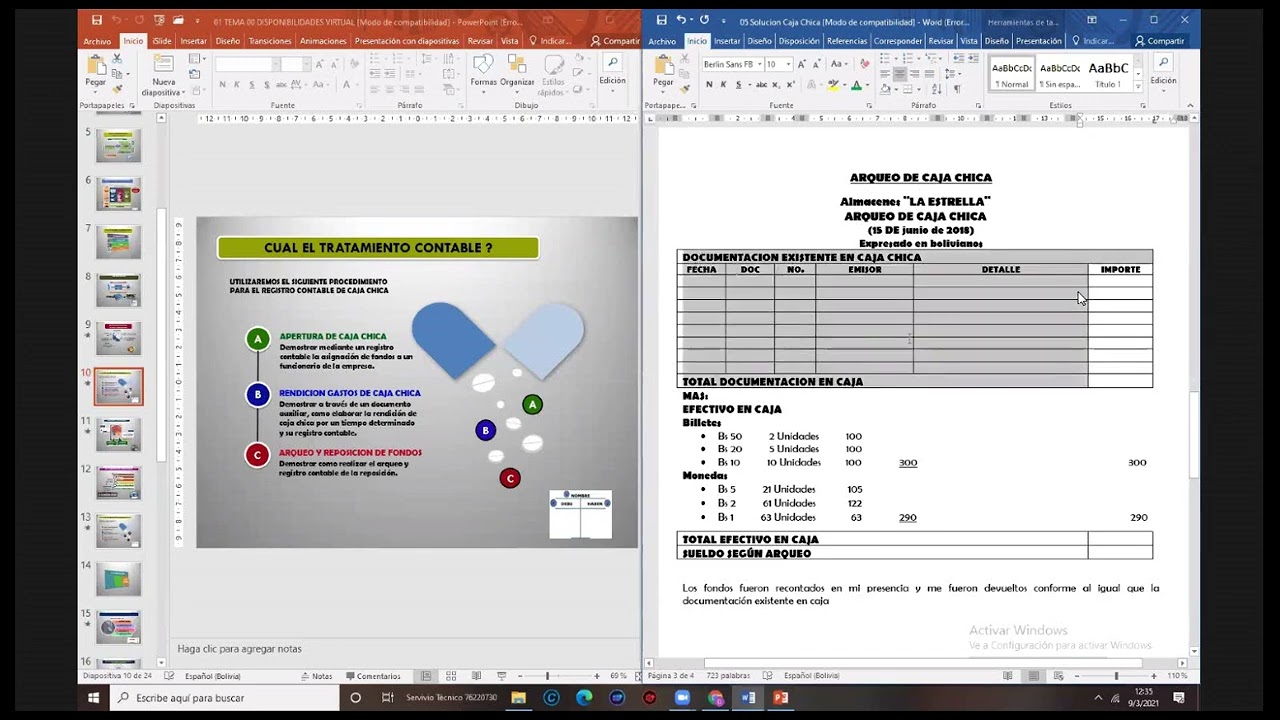Open the Berlin Sans FB font dropdown

click(760, 64)
